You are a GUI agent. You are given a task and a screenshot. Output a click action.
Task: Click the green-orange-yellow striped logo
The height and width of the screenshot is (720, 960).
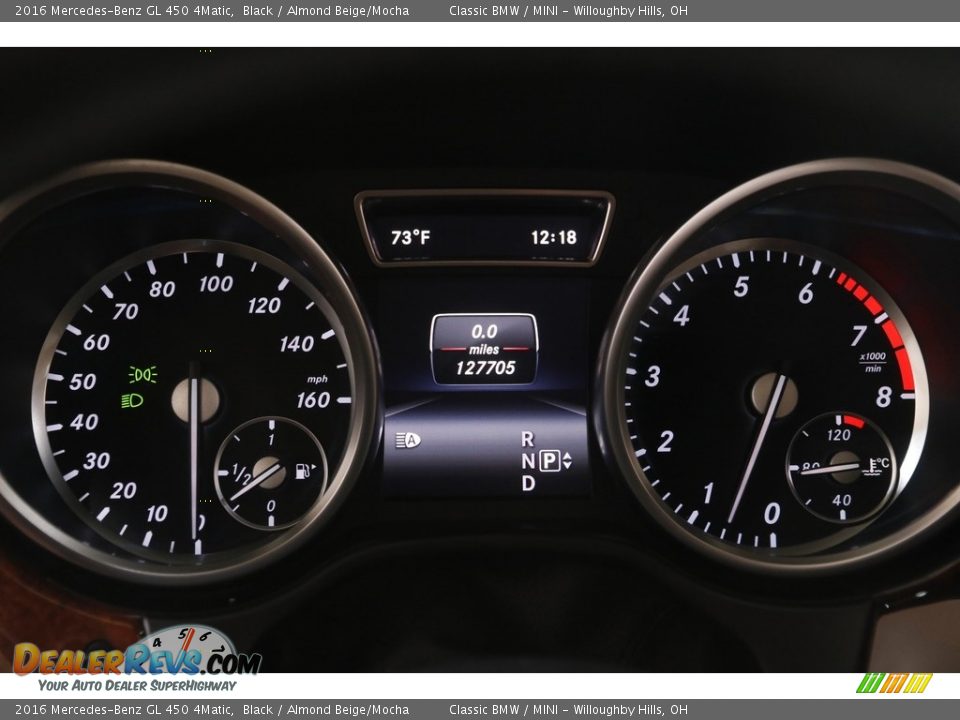pos(894,683)
